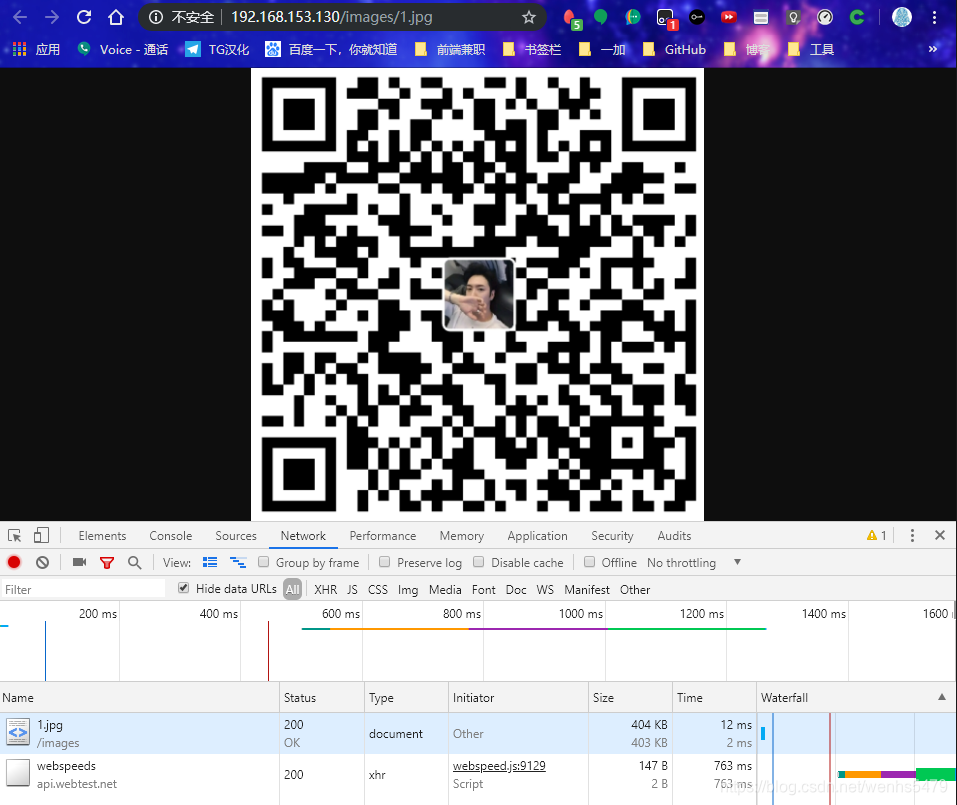
Task: Toggle the device toolbar icon
Action: tap(40, 535)
